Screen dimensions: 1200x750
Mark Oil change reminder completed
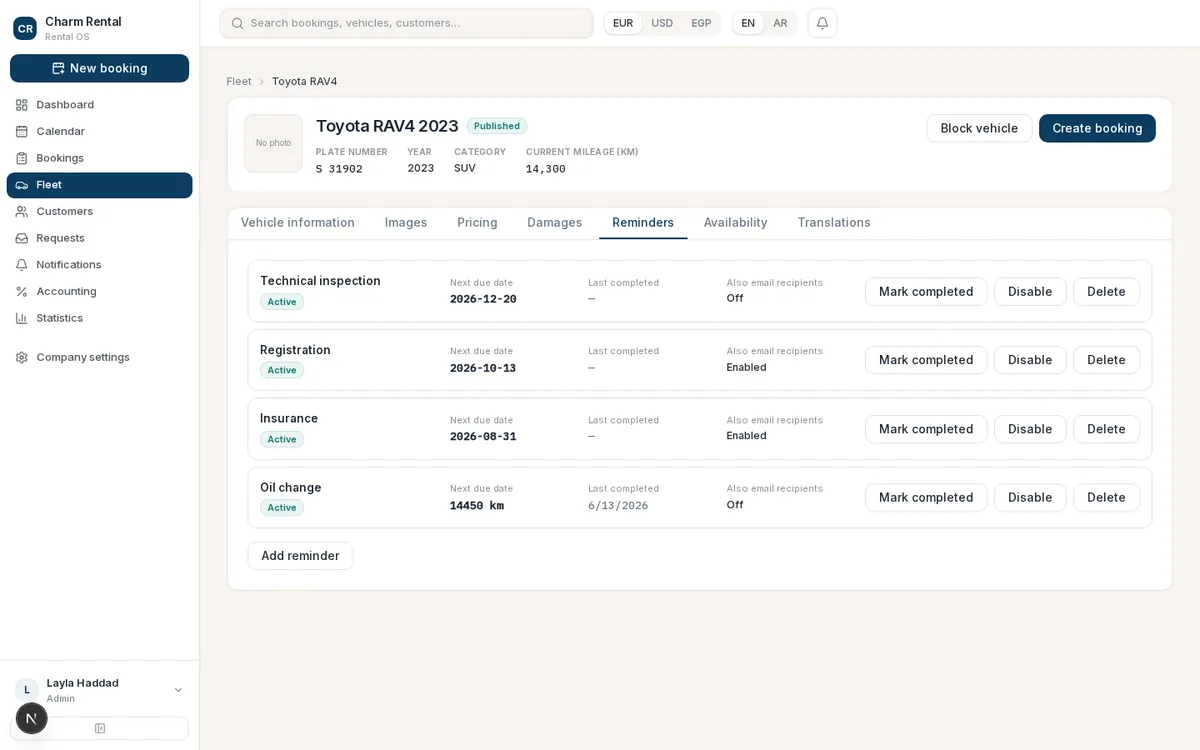(x=926, y=498)
